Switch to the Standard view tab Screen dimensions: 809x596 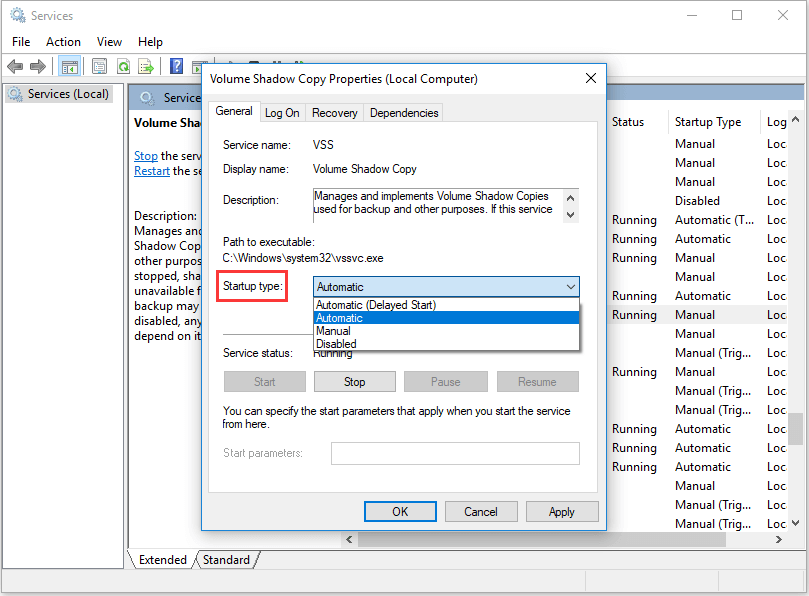pyautogui.click(x=226, y=560)
